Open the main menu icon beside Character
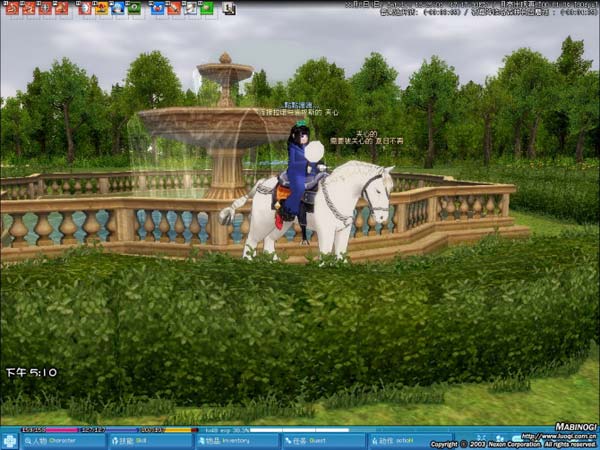Viewport: 600px width, 450px height. (9, 440)
